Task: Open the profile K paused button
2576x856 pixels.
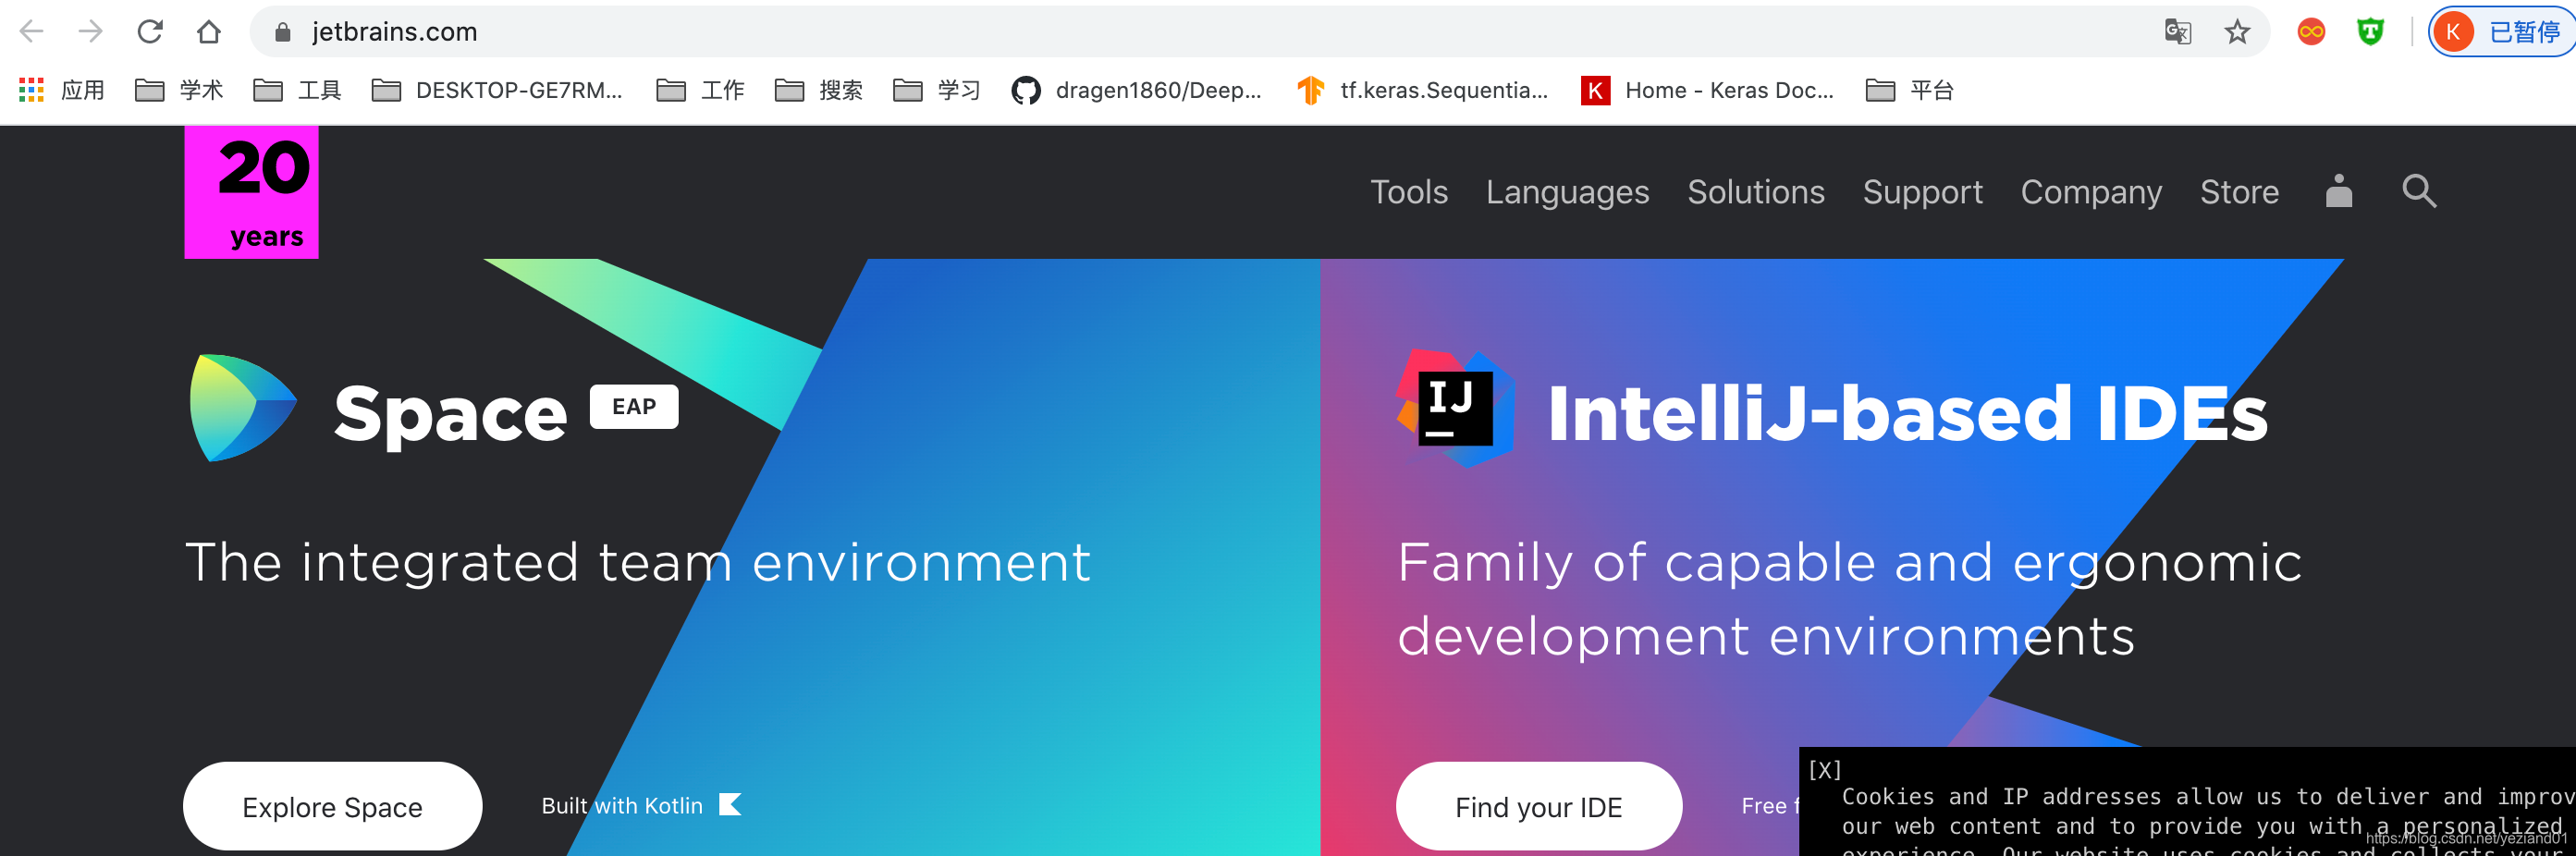Action: click(x=2501, y=32)
